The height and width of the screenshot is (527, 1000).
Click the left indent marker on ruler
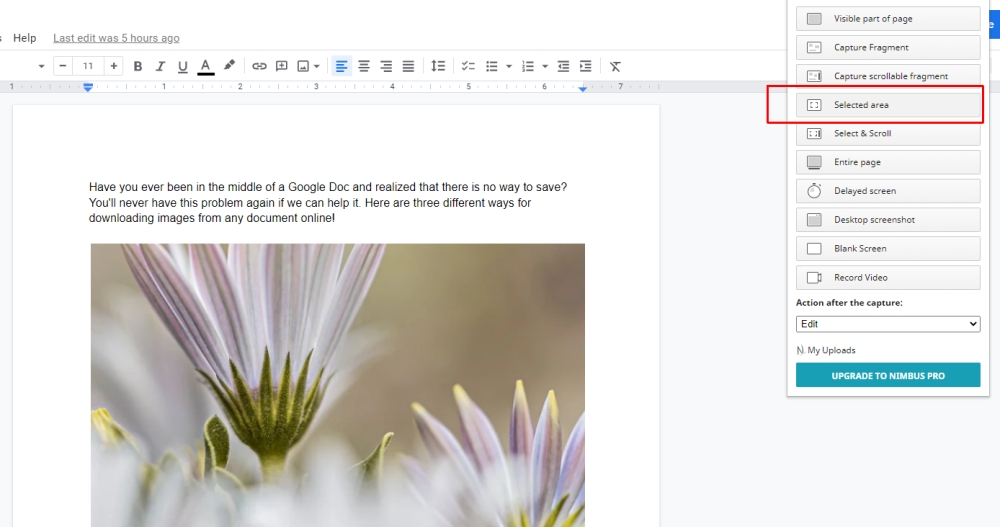tap(88, 87)
